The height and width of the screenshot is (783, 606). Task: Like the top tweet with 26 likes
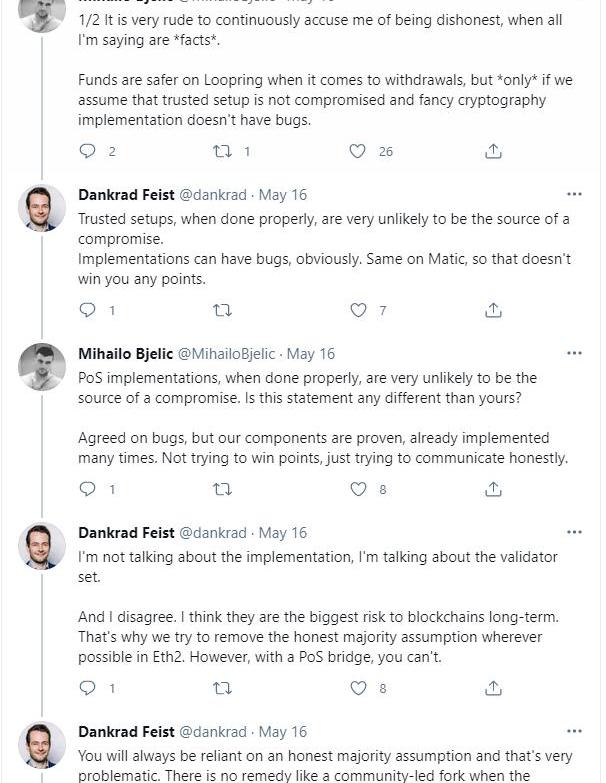click(357, 151)
